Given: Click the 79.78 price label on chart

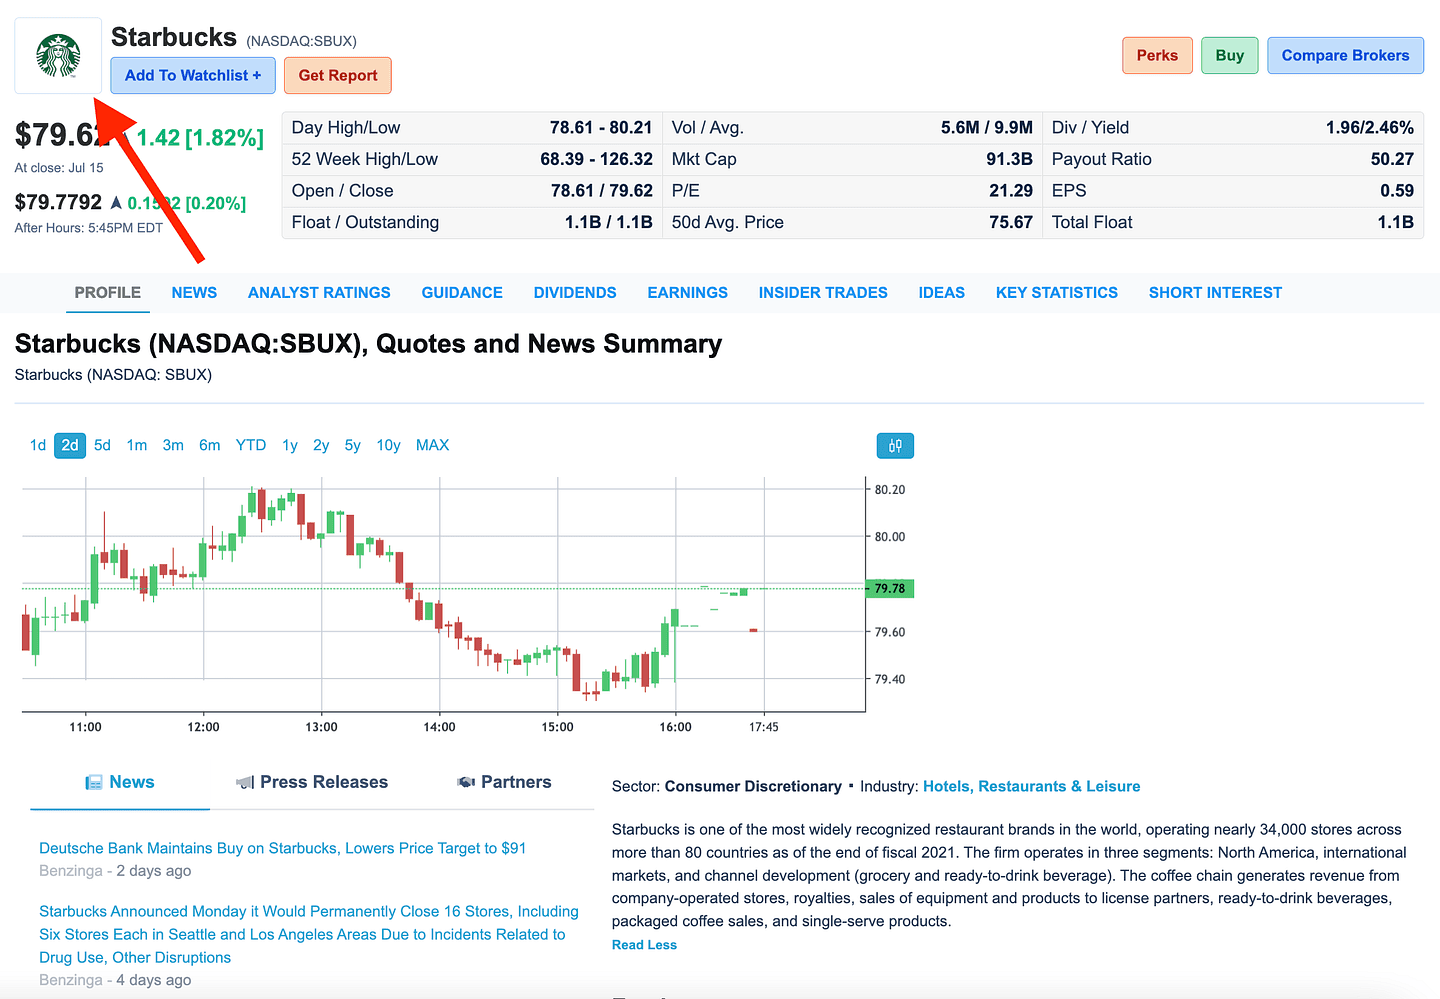Looking at the screenshot, I should click(x=889, y=588).
